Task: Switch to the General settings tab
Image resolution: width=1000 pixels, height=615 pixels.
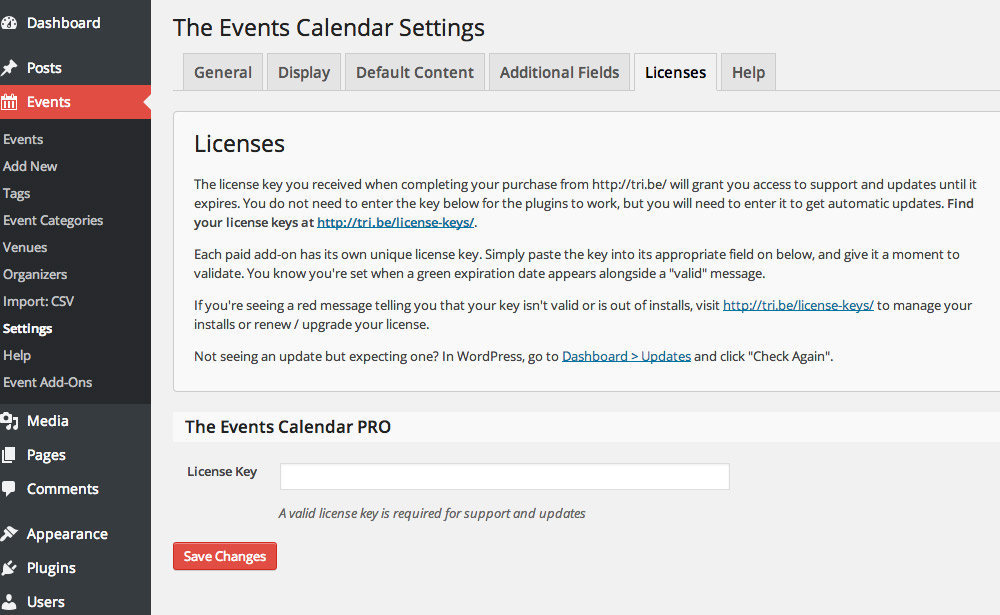Action: pyautogui.click(x=222, y=71)
